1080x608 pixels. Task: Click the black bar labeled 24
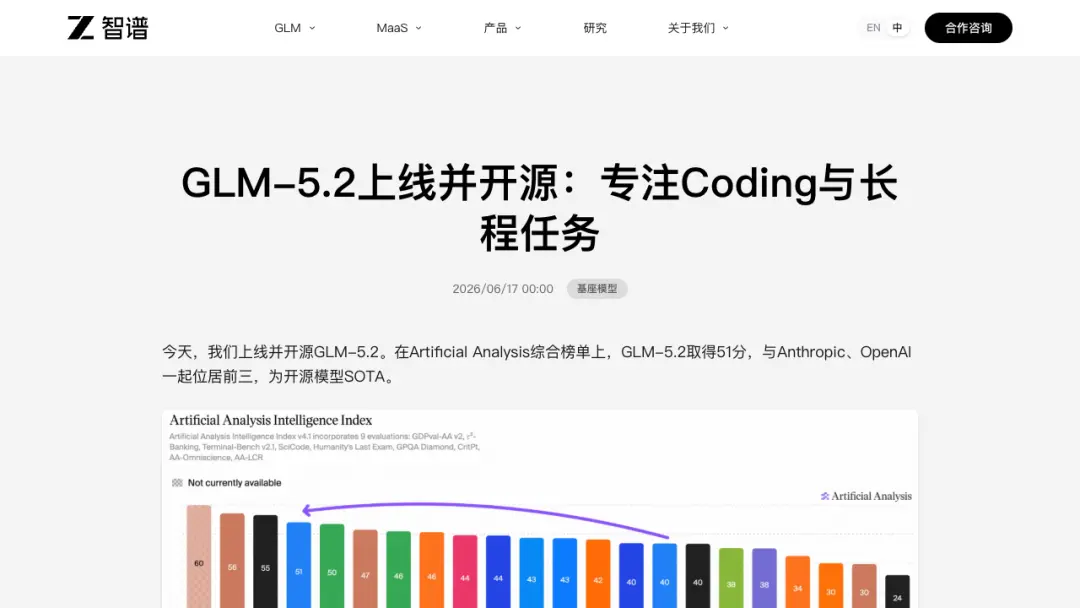tap(897, 591)
